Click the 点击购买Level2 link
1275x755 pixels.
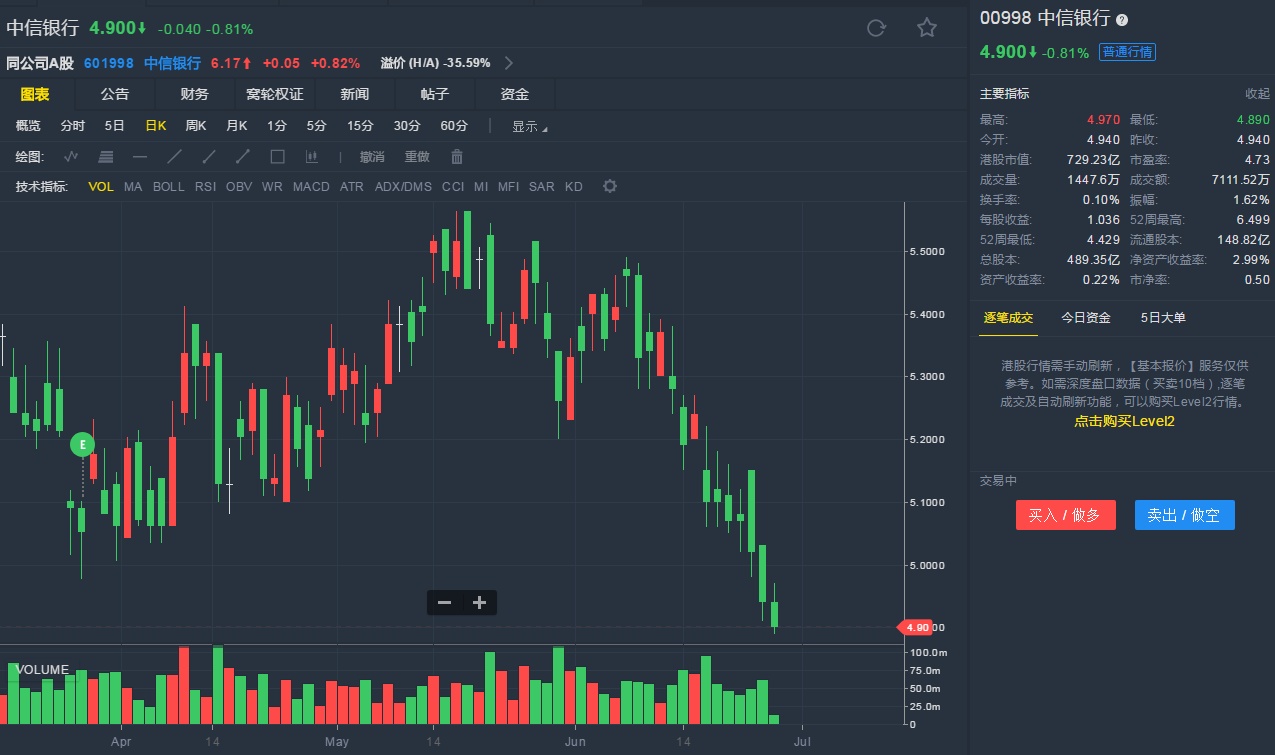(x=1124, y=421)
